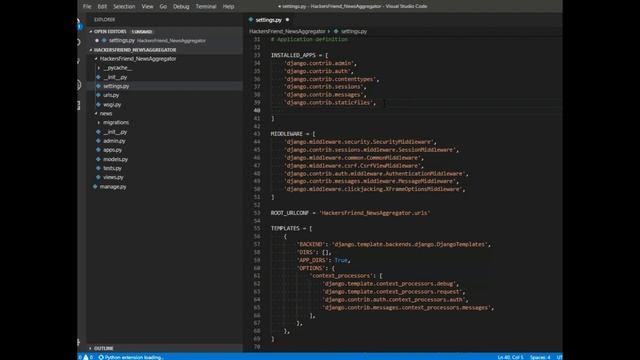Expand the migrations folder
The height and width of the screenshot is (360, 640).
tap(99, 122)
